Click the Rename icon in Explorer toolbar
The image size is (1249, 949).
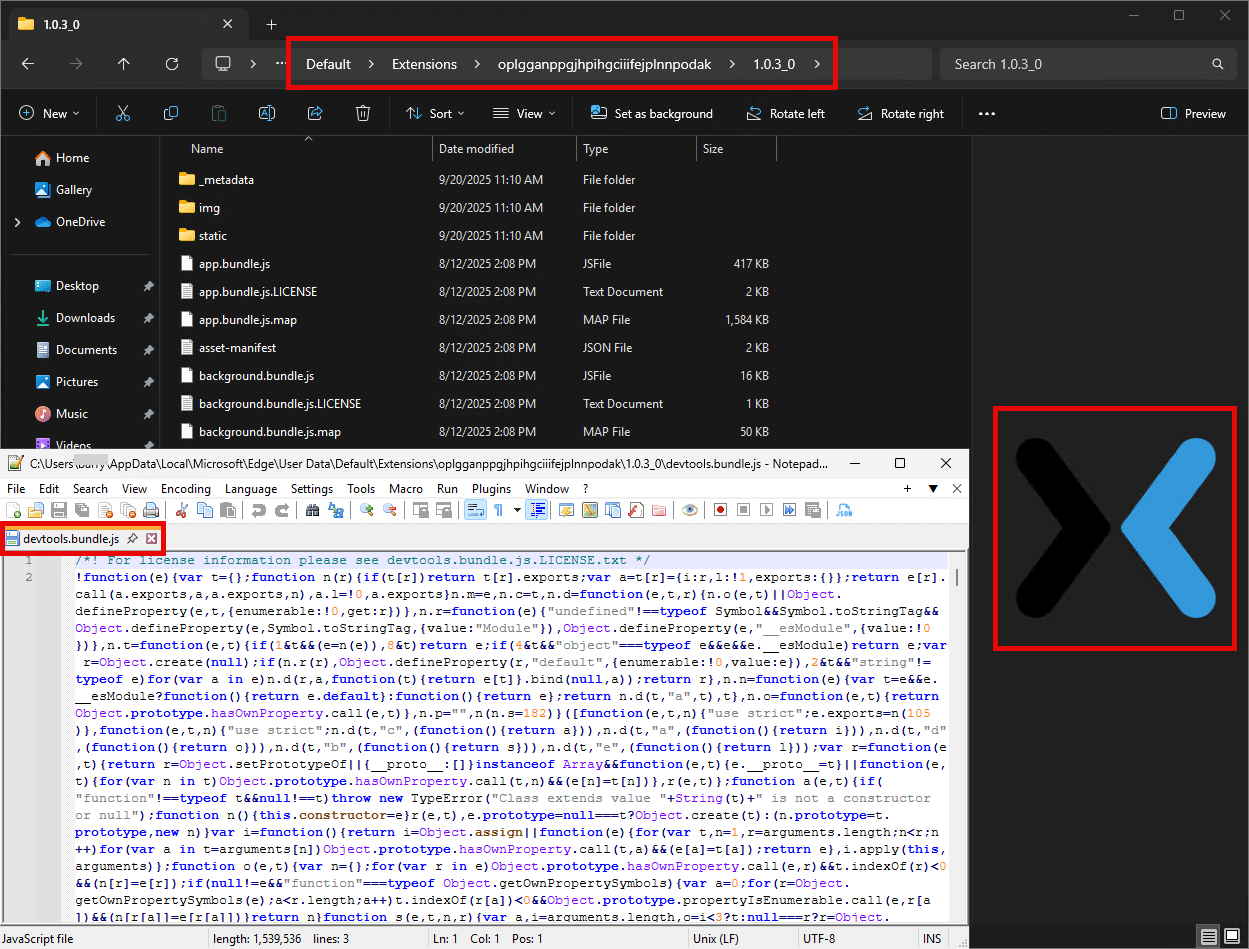(x=267, y=113)
